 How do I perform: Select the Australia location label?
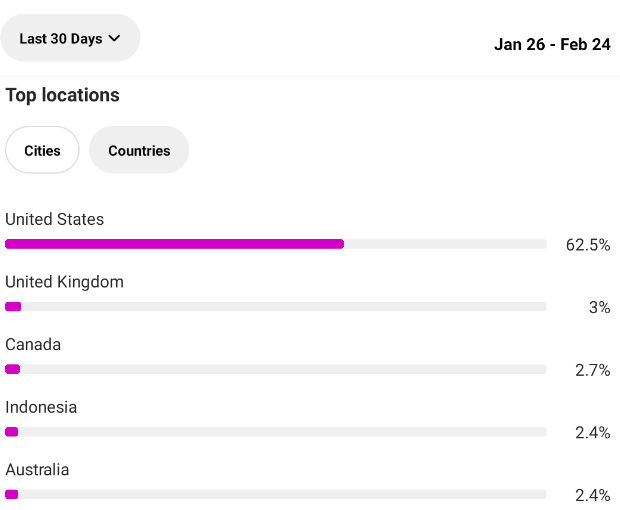point(39,469)
